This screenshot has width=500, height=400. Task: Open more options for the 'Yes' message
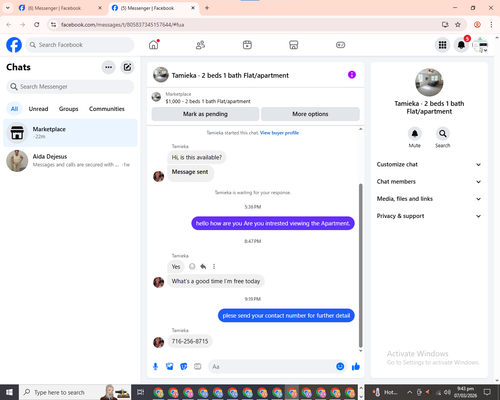[214, 266]
